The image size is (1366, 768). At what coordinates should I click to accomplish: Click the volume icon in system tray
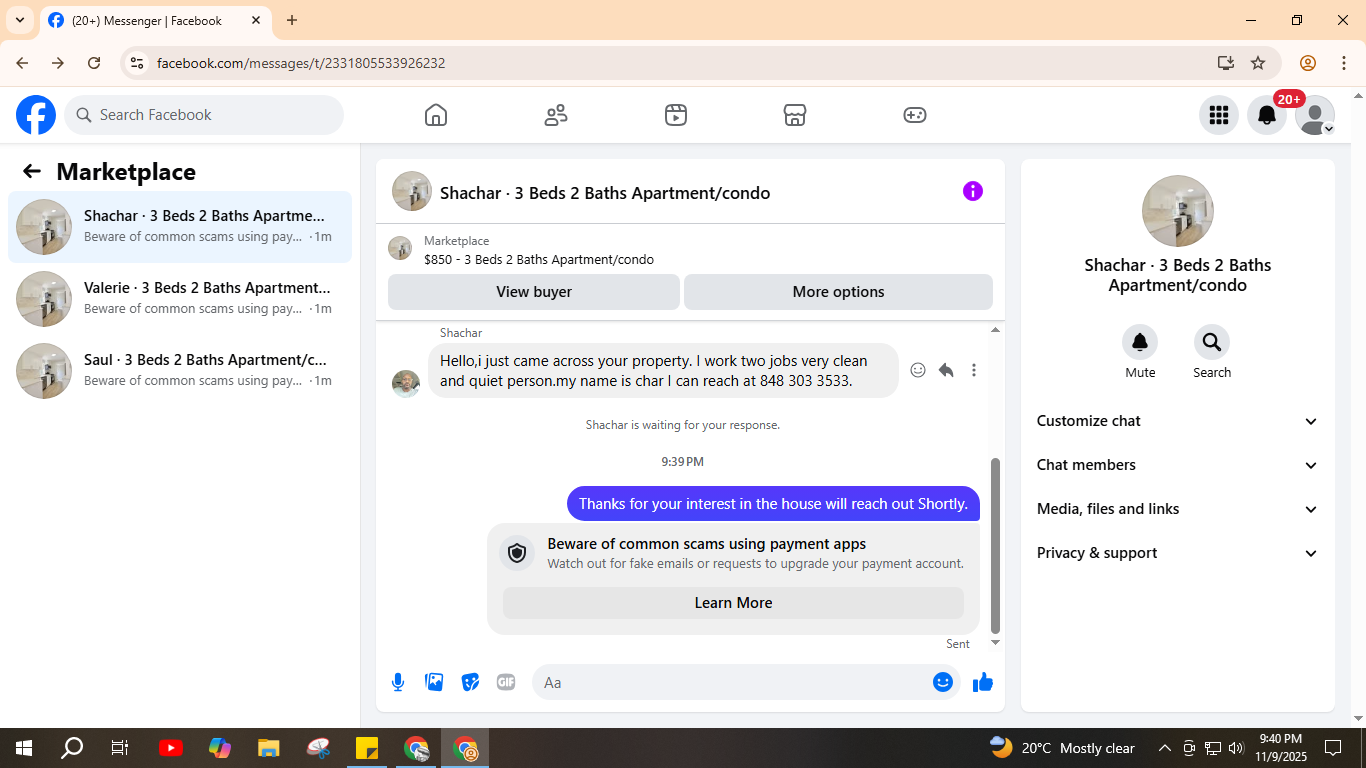coord(1236,748)
